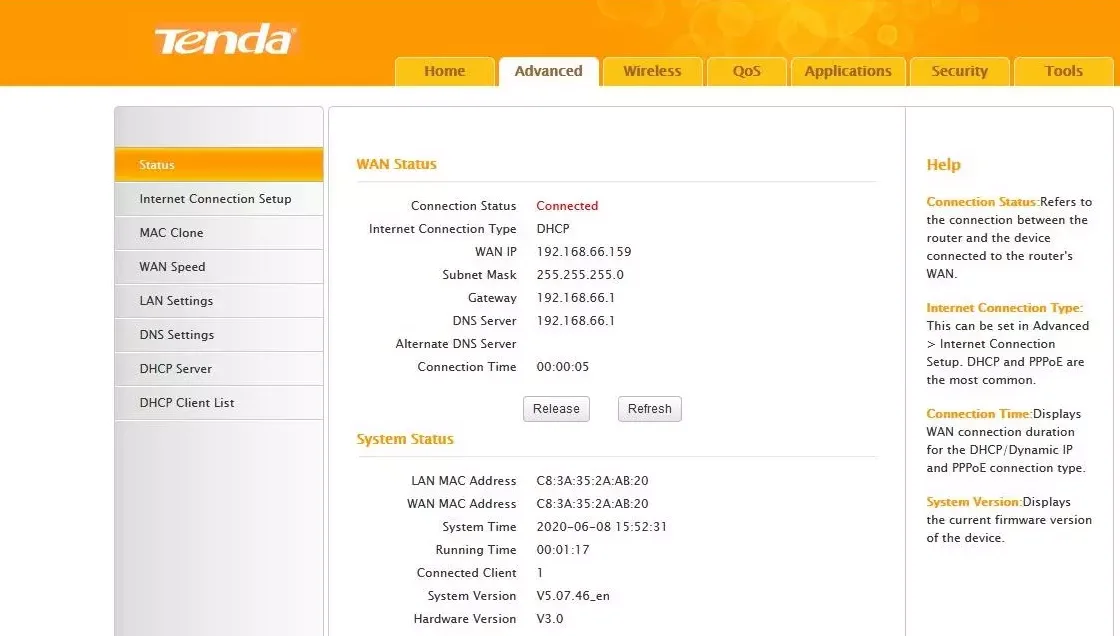
Task: Open Internet Connection Setup page
Action: coord(216,199)
